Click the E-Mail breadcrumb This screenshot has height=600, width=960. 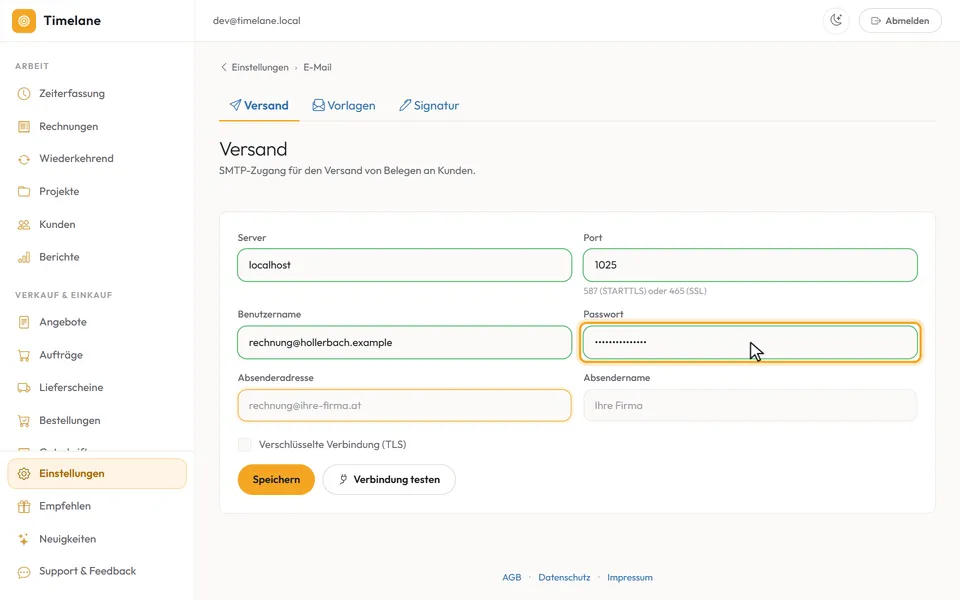(x=317, y=67)
